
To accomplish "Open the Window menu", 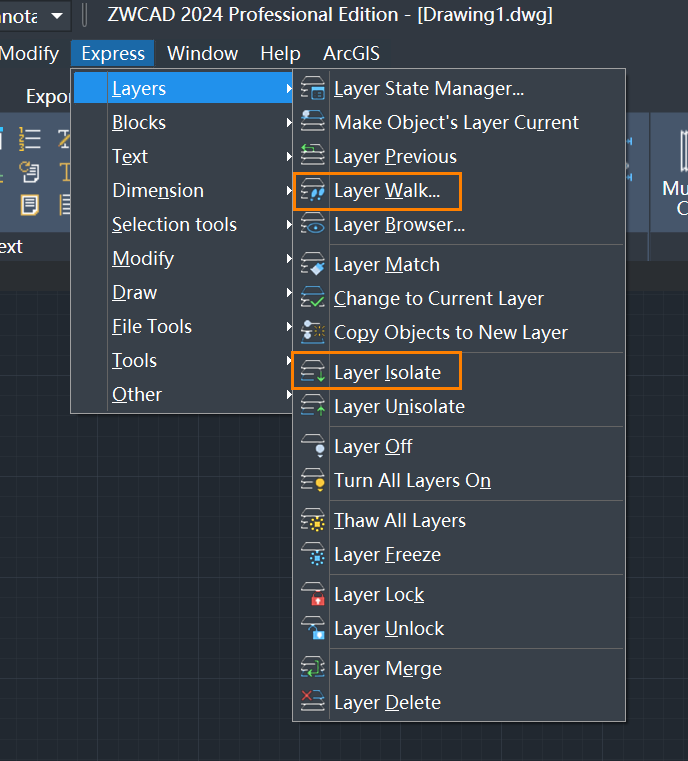I will [202, 53].
